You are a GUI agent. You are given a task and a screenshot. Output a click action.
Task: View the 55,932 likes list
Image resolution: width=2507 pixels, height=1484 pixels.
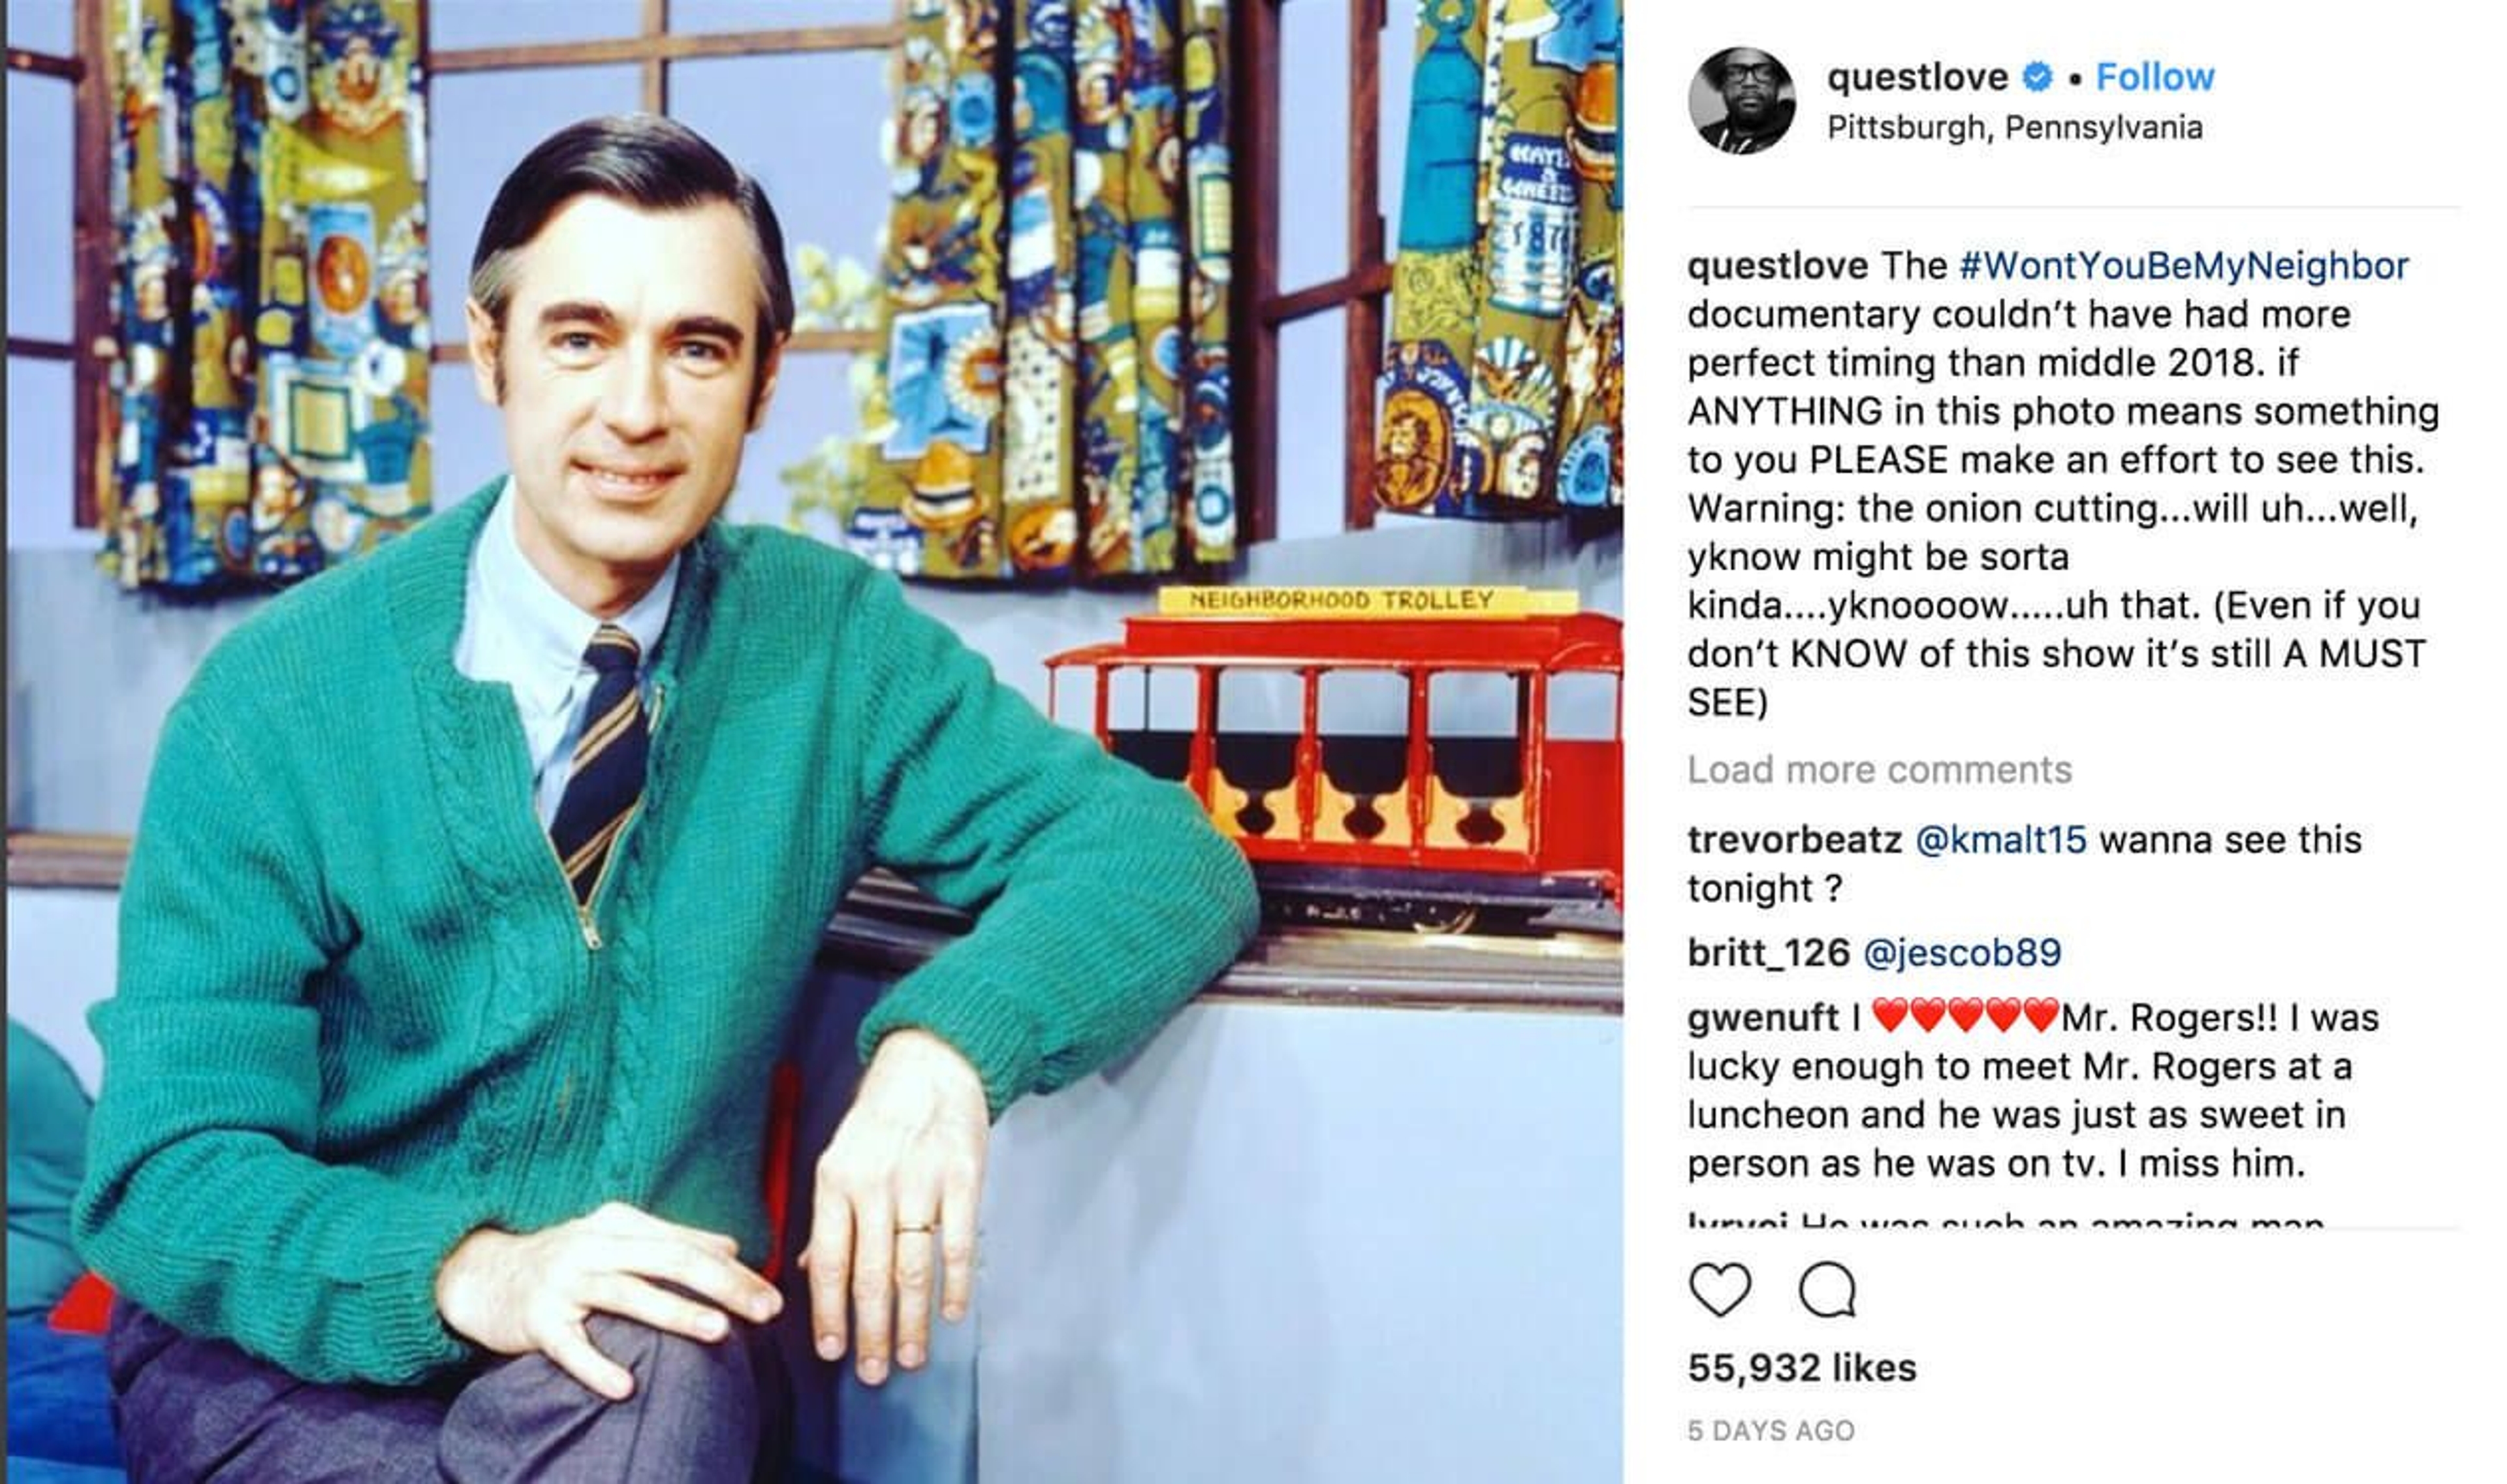[x=1802, y=1368]
